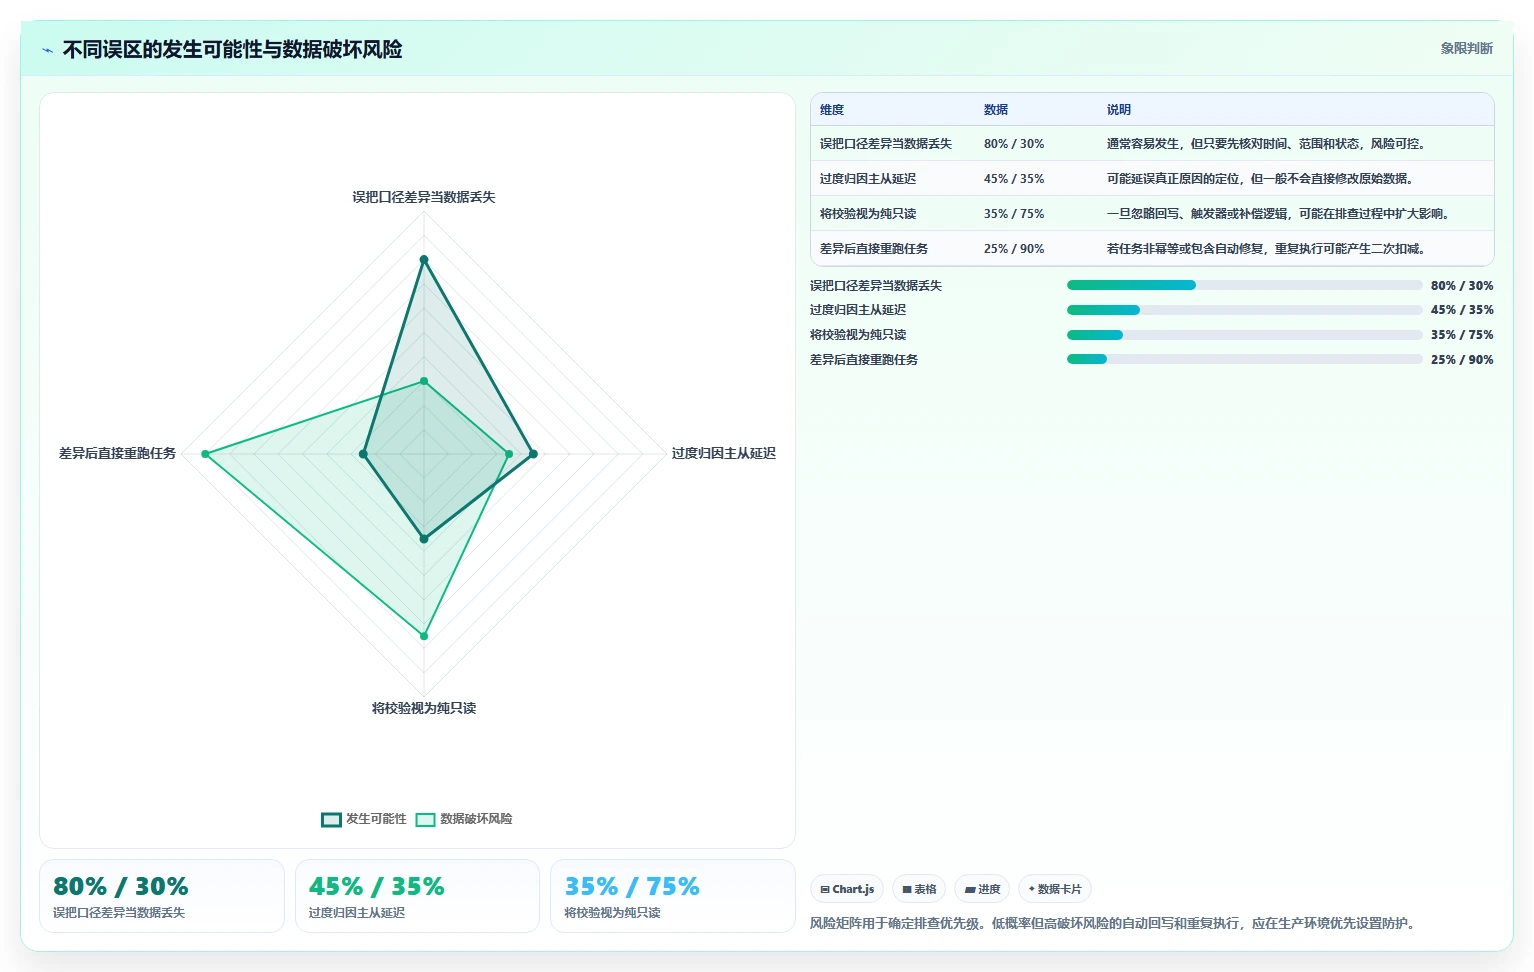Click the footer note starting 风险矩阵用于确定
Viewport: 1534px width, 972px height.
click(x=1115, y=923)
